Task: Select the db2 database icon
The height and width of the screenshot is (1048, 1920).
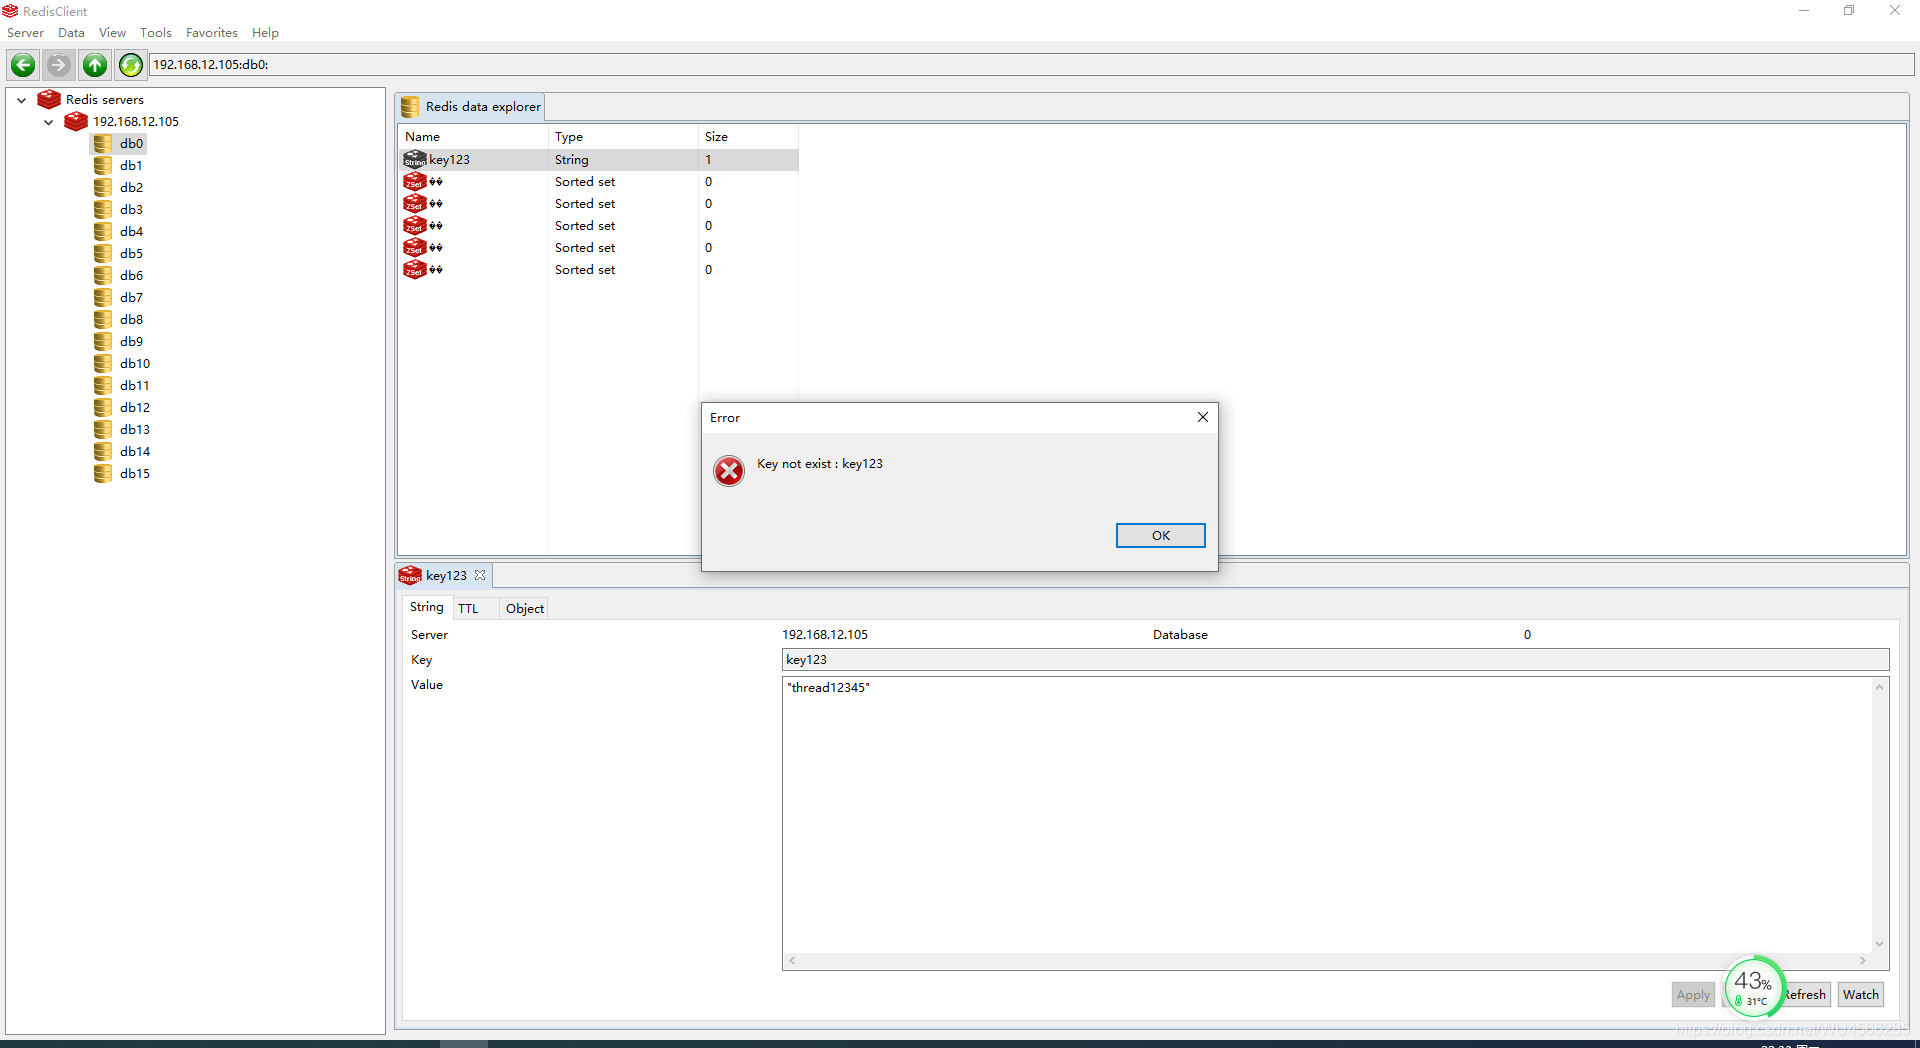Action: pos(103,187)
